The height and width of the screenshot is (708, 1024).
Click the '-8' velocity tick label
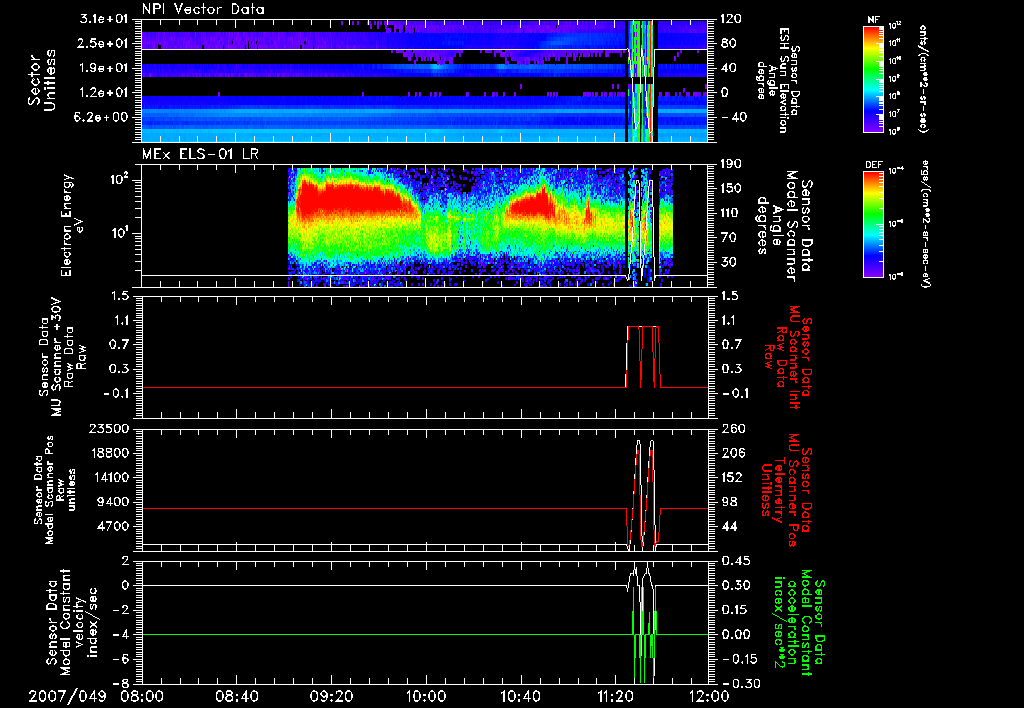(122, 684)
